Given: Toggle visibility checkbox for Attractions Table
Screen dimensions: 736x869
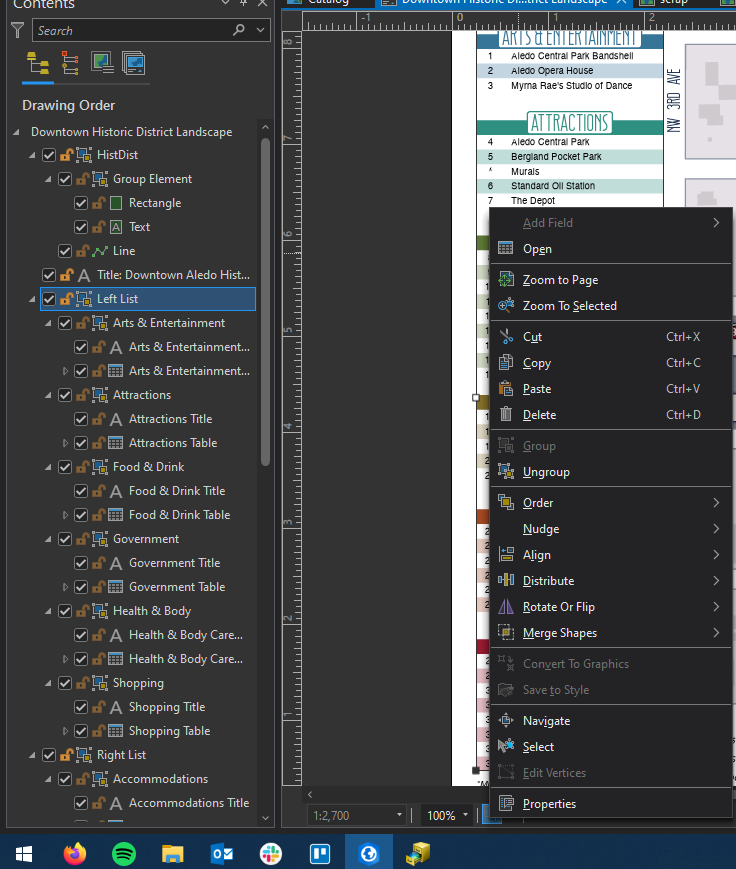Looking at the screenshot, I should pyautogui.click(x=81, y=443).
